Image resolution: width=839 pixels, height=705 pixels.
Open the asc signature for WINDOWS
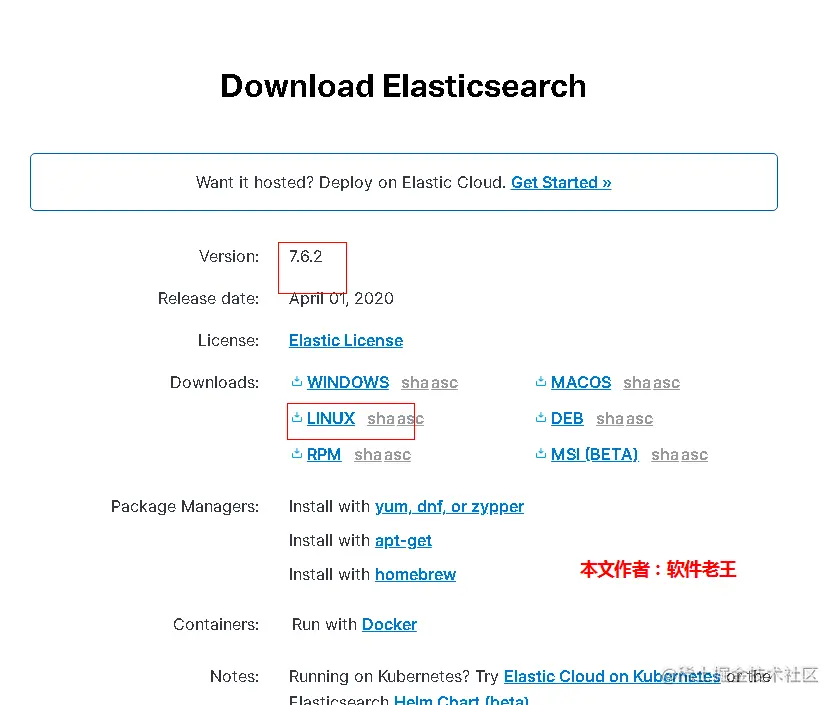[x=445, y=383]
